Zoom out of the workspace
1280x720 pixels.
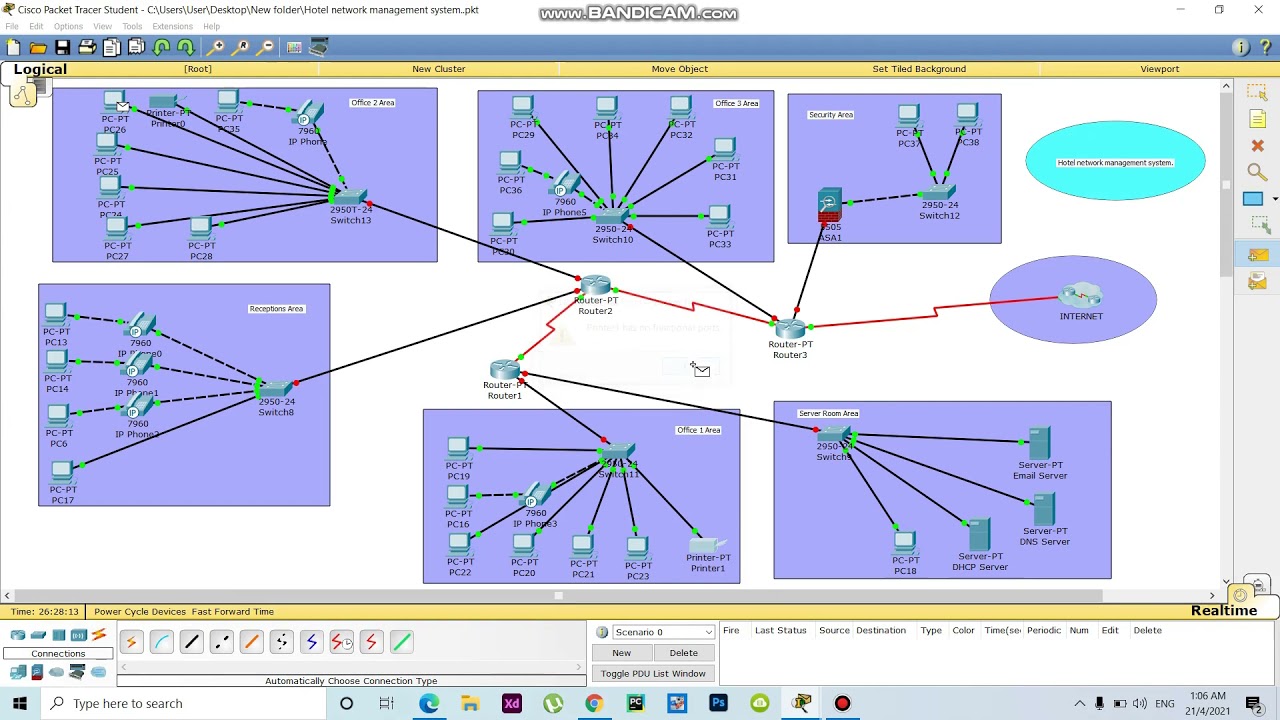266,47
